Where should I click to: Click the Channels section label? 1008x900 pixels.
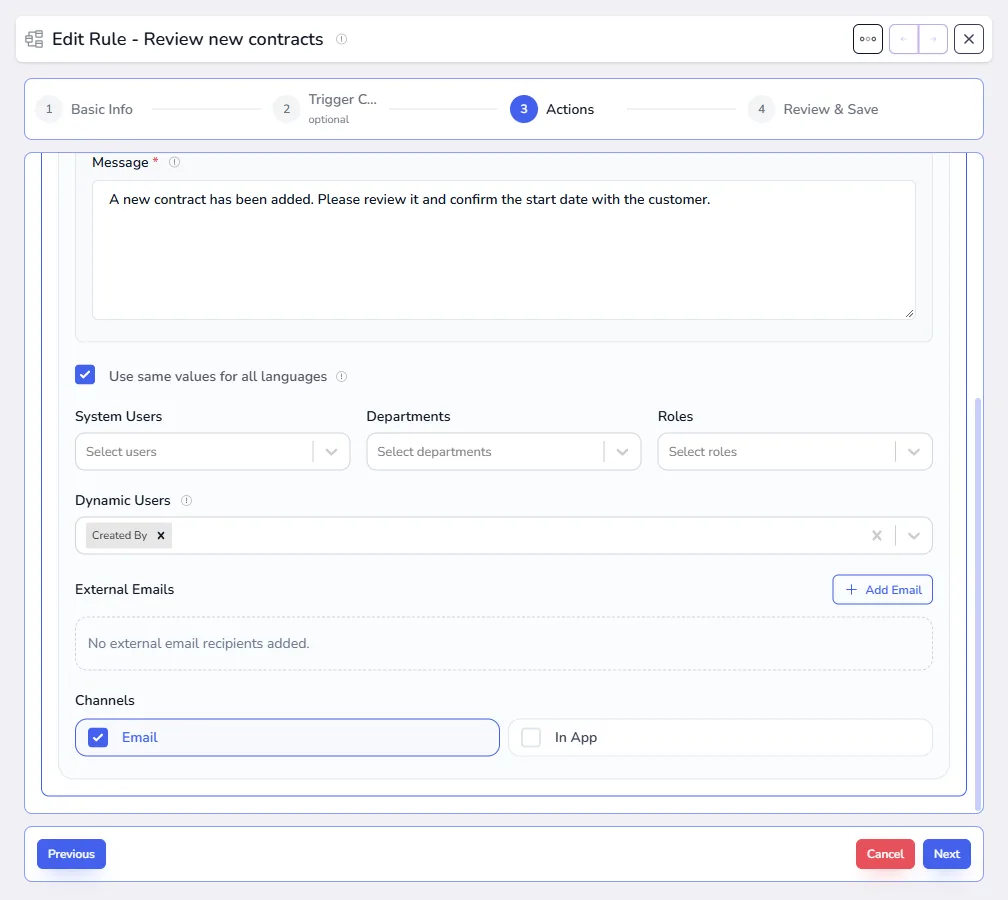click(x=105, y=700)
